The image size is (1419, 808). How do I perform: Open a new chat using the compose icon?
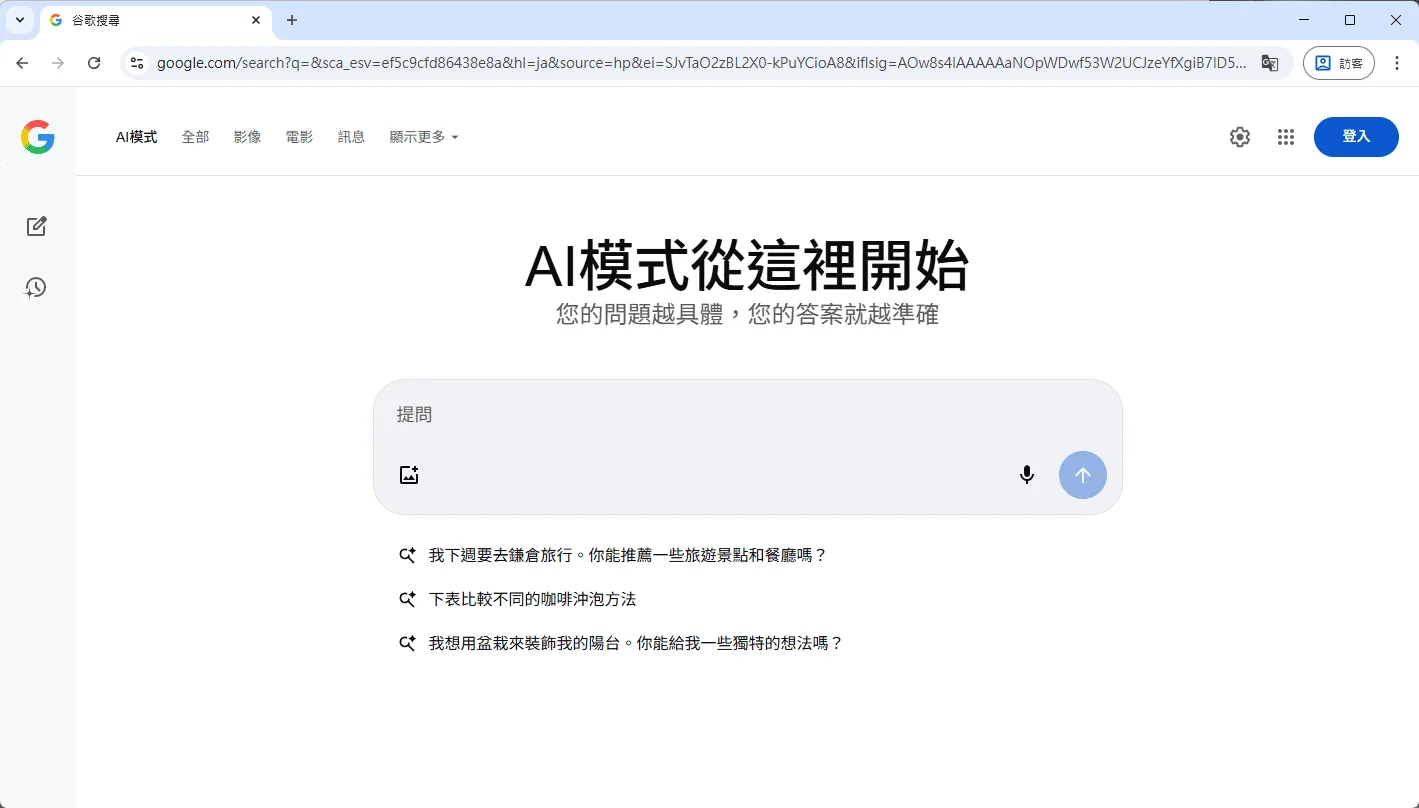click(36, 226)
